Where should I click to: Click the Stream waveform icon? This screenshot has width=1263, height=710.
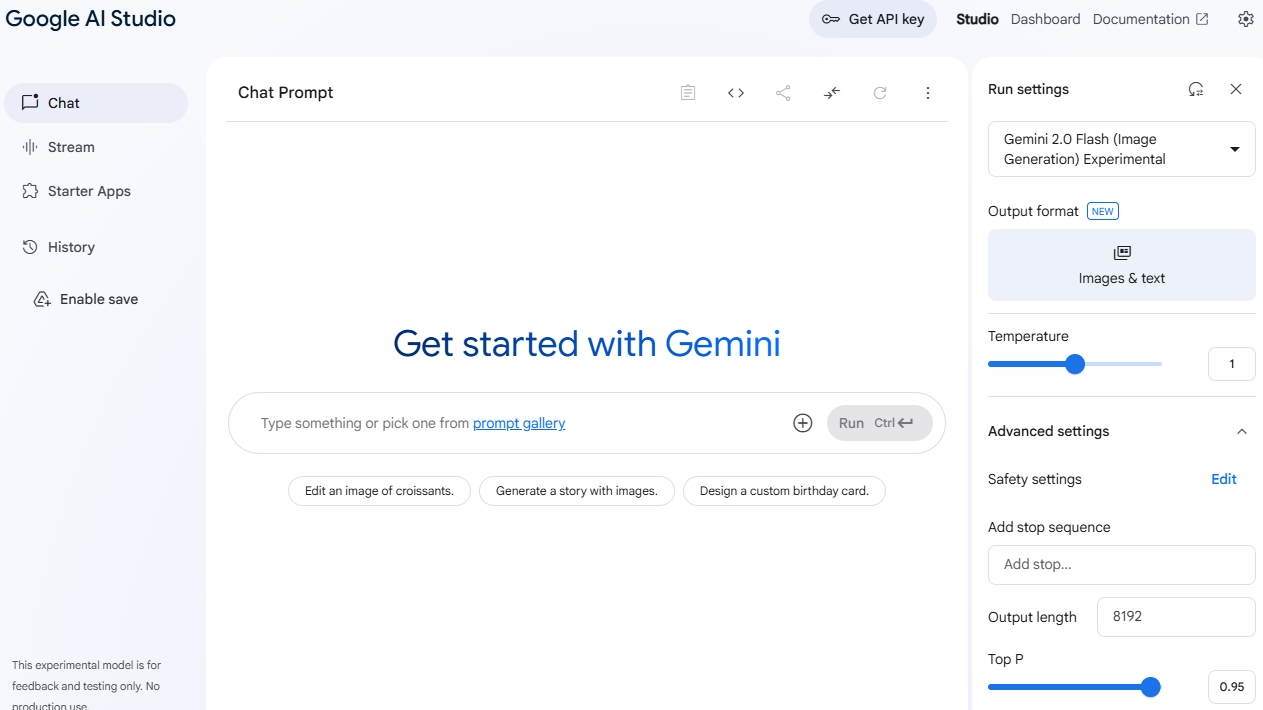(30, 147)
